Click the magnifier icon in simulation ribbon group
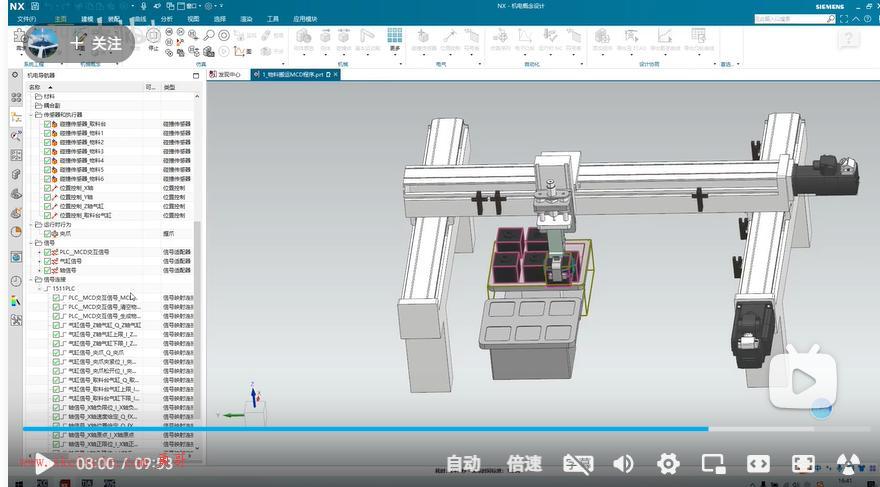The height and width of the screenshot is (487, 880). [209, 35]
